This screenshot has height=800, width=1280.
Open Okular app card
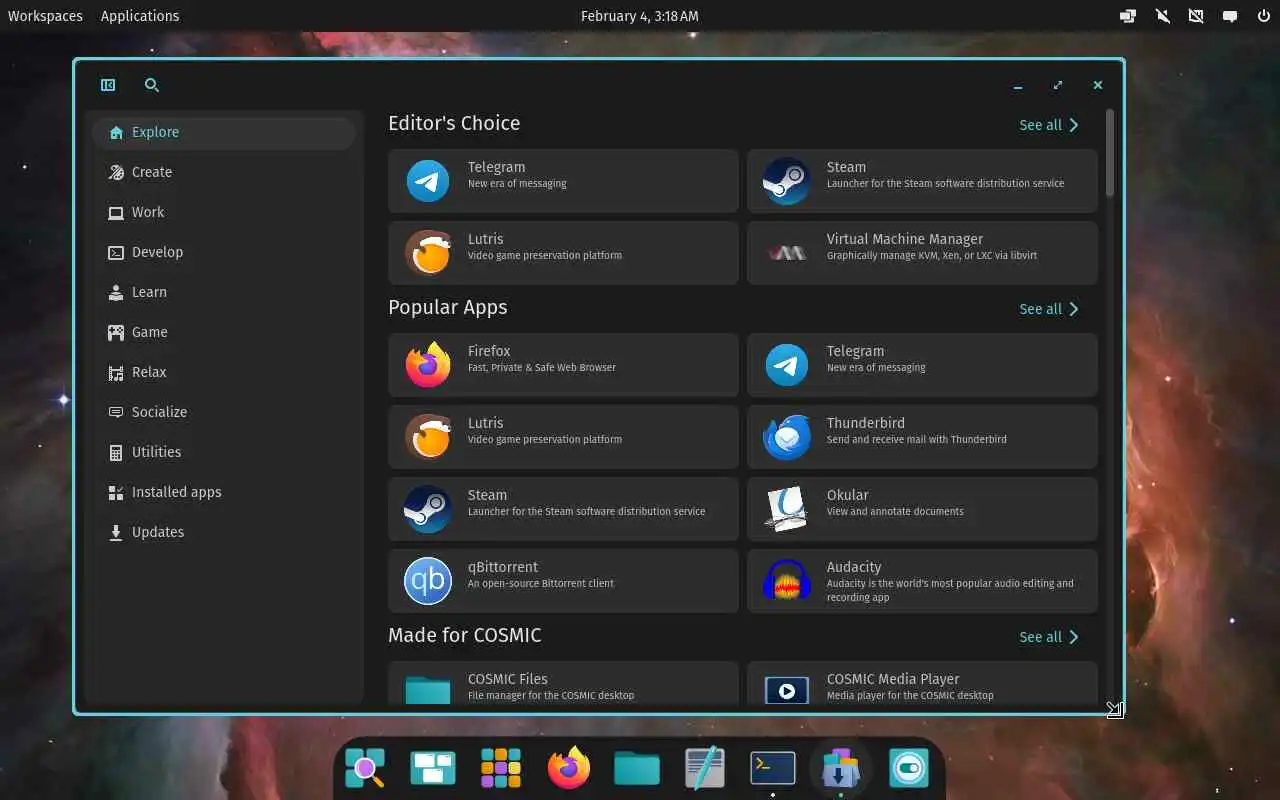coord(922,509)
